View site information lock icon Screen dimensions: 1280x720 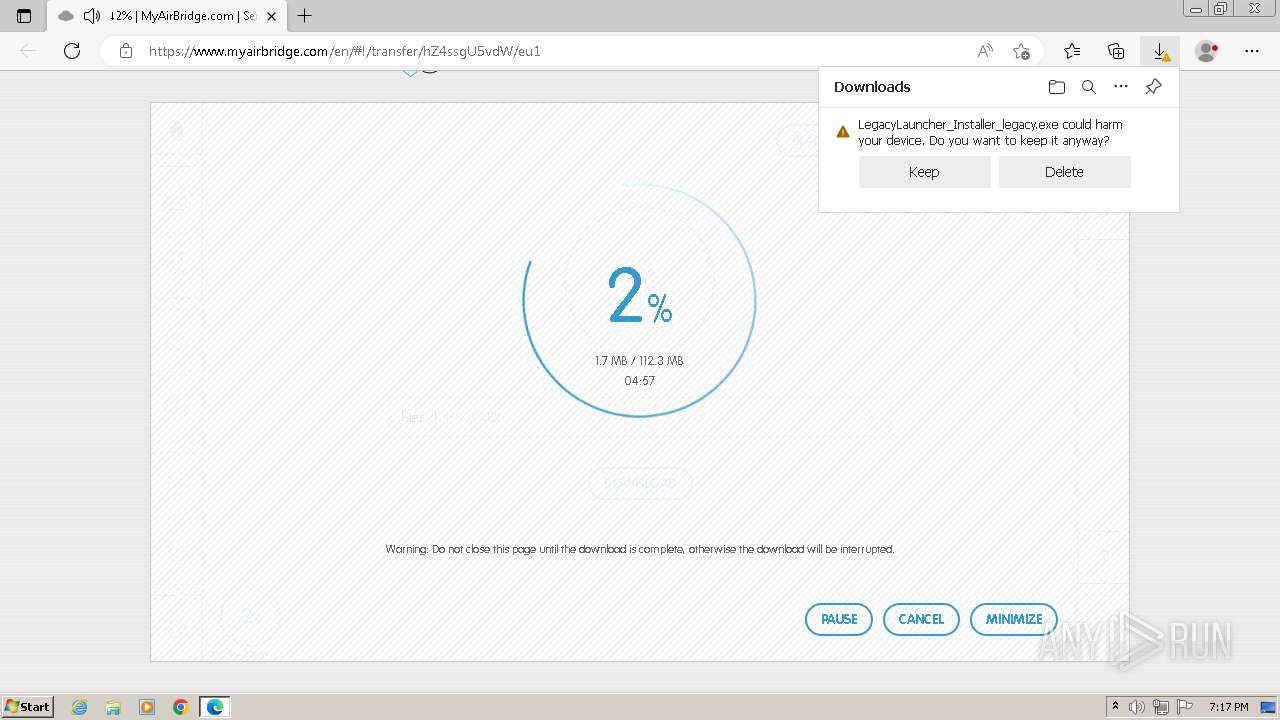coord(125,51)
